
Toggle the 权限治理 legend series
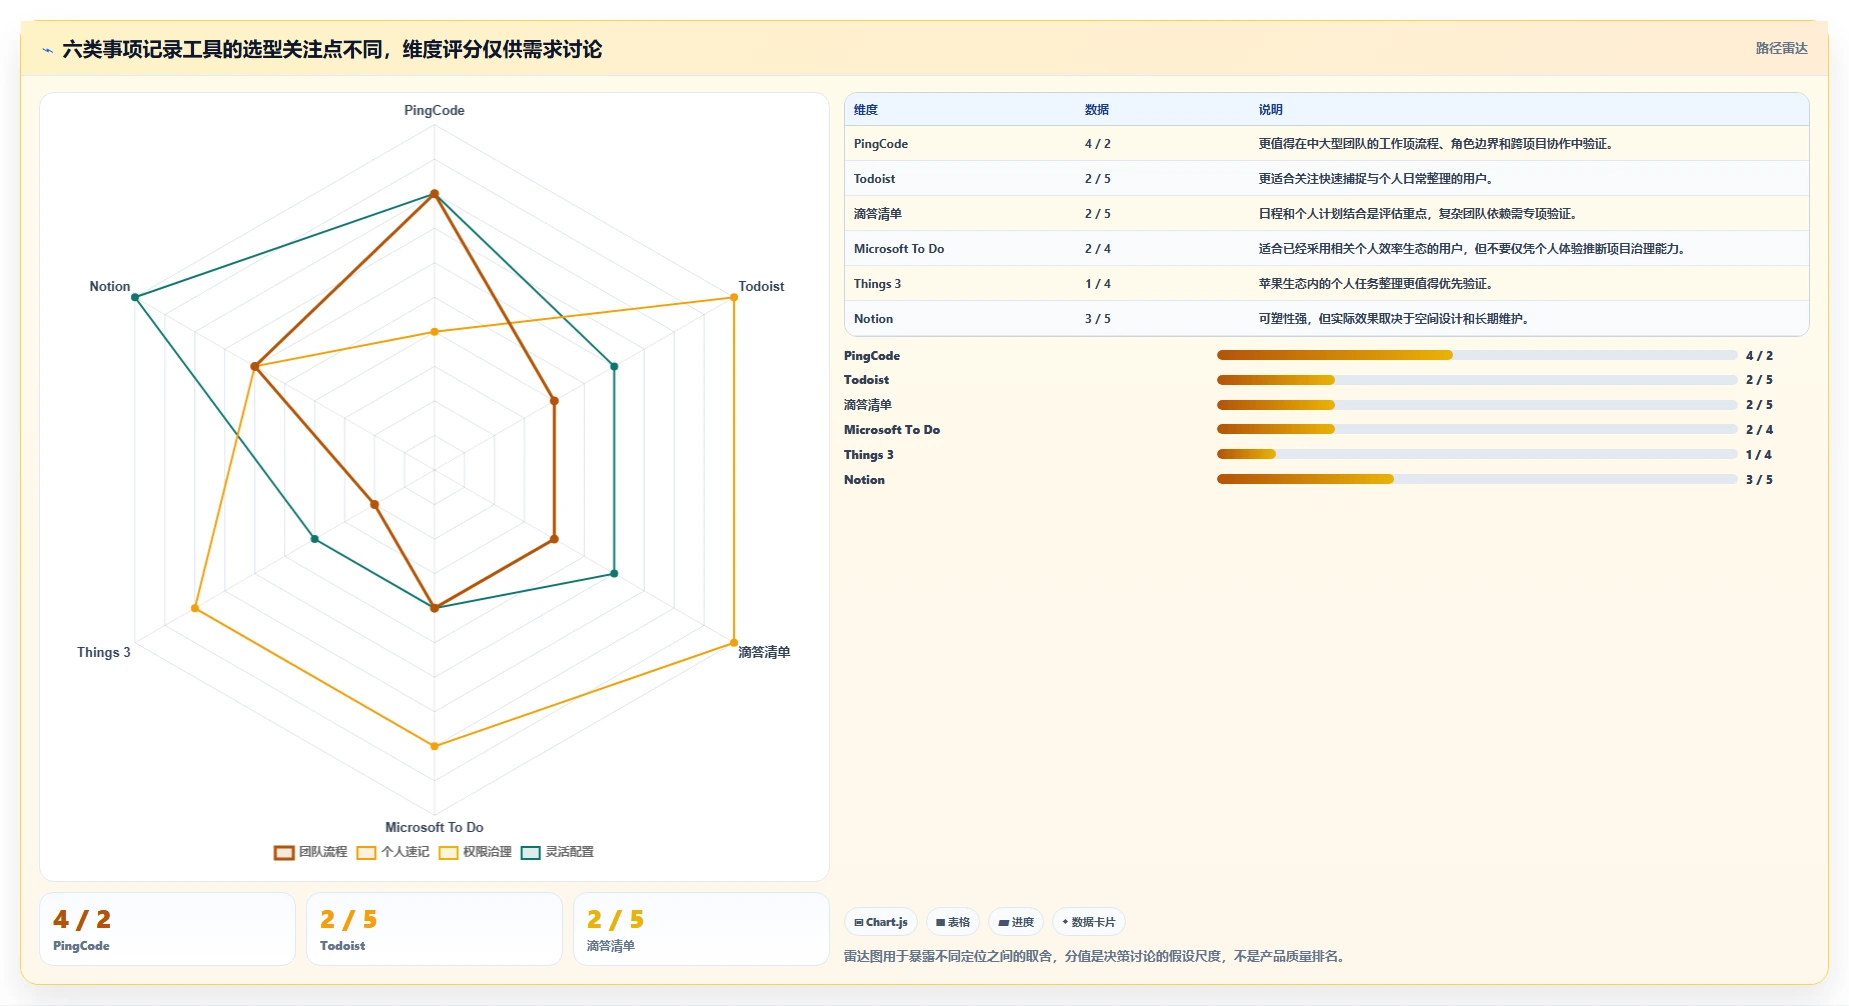[475, 852]
